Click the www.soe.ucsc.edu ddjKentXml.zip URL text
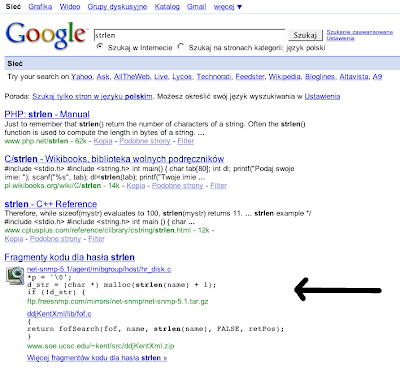The height and width of the screenshot is (371, 400). tap(100, 346)
